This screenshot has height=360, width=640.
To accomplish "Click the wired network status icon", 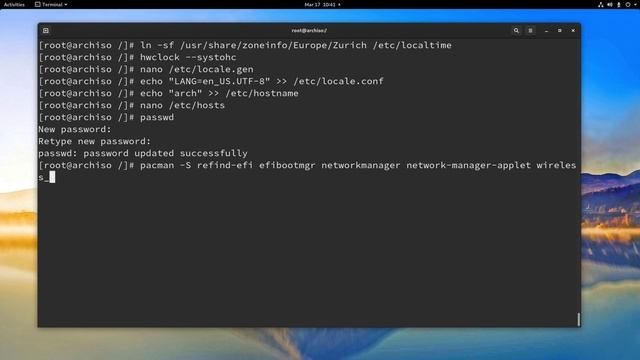I will tap(600, 4).
